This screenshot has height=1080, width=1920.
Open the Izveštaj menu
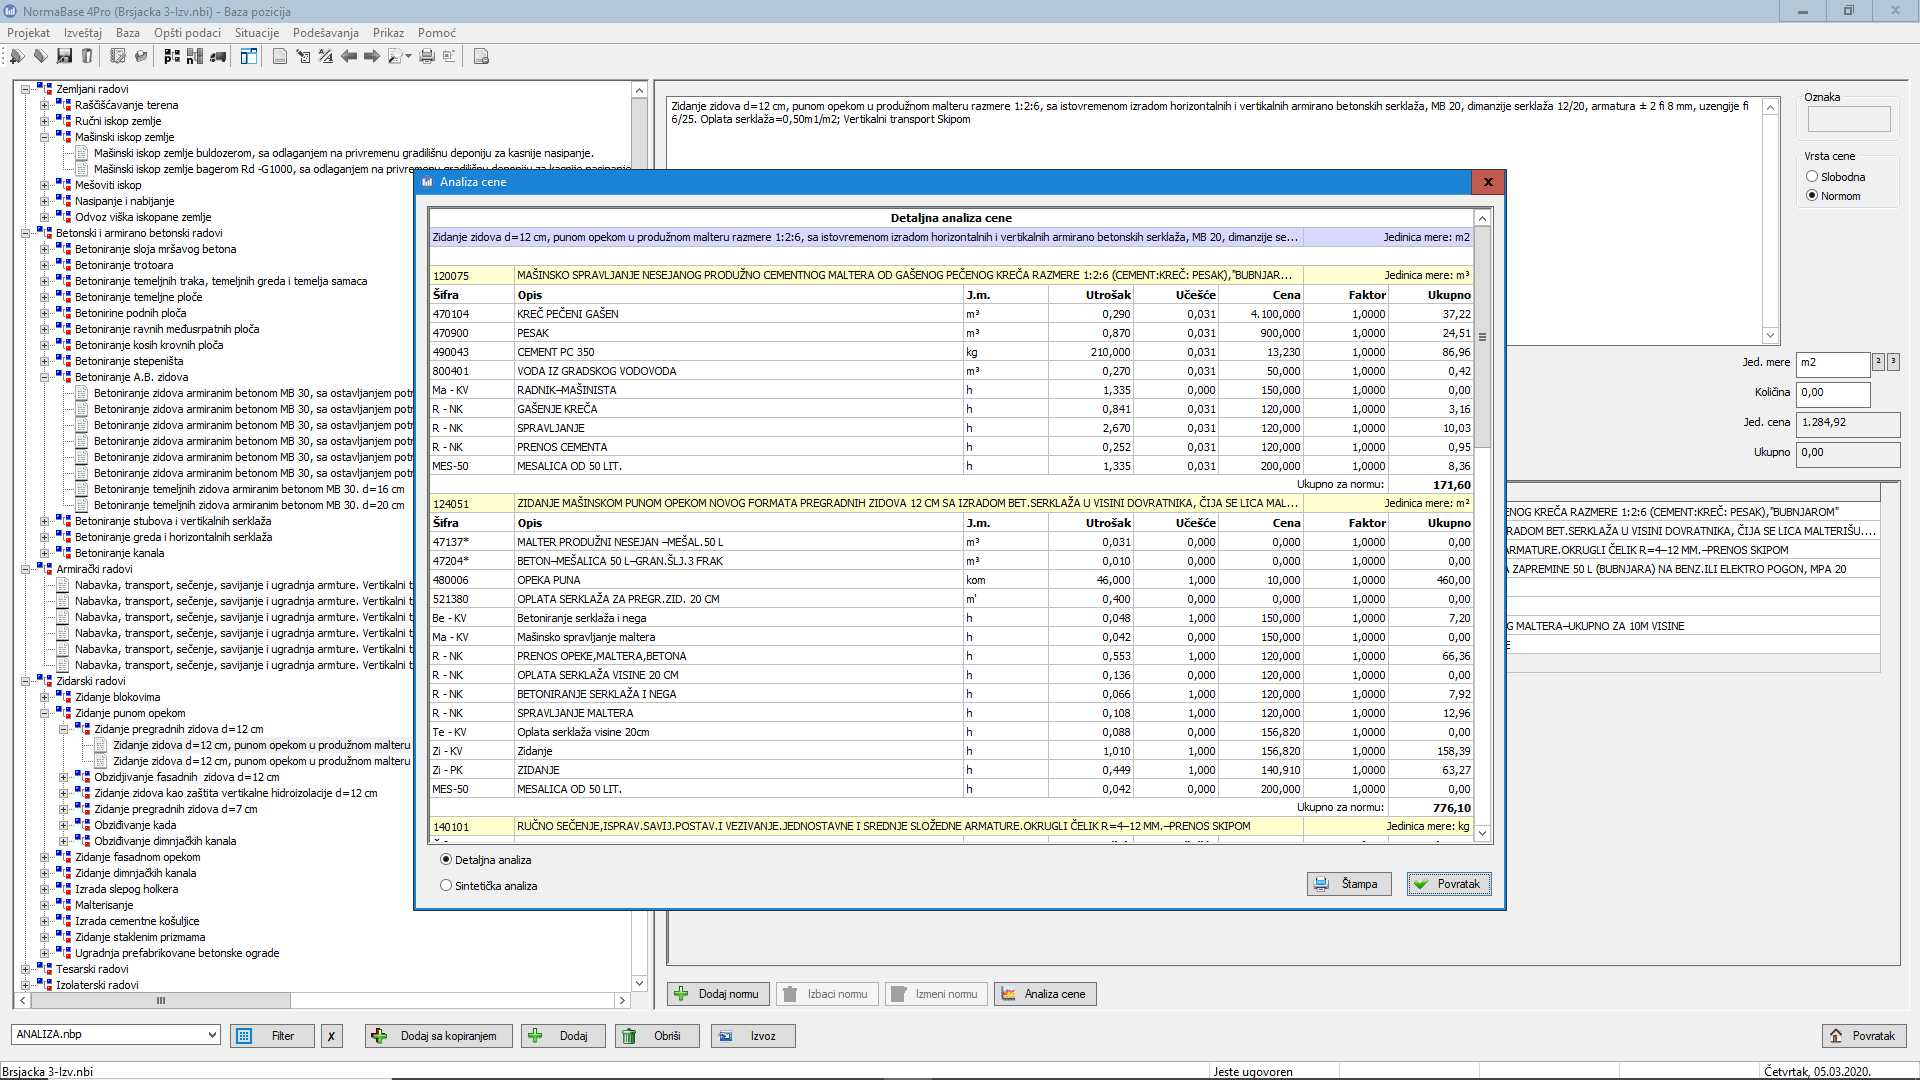coord(83,33)
